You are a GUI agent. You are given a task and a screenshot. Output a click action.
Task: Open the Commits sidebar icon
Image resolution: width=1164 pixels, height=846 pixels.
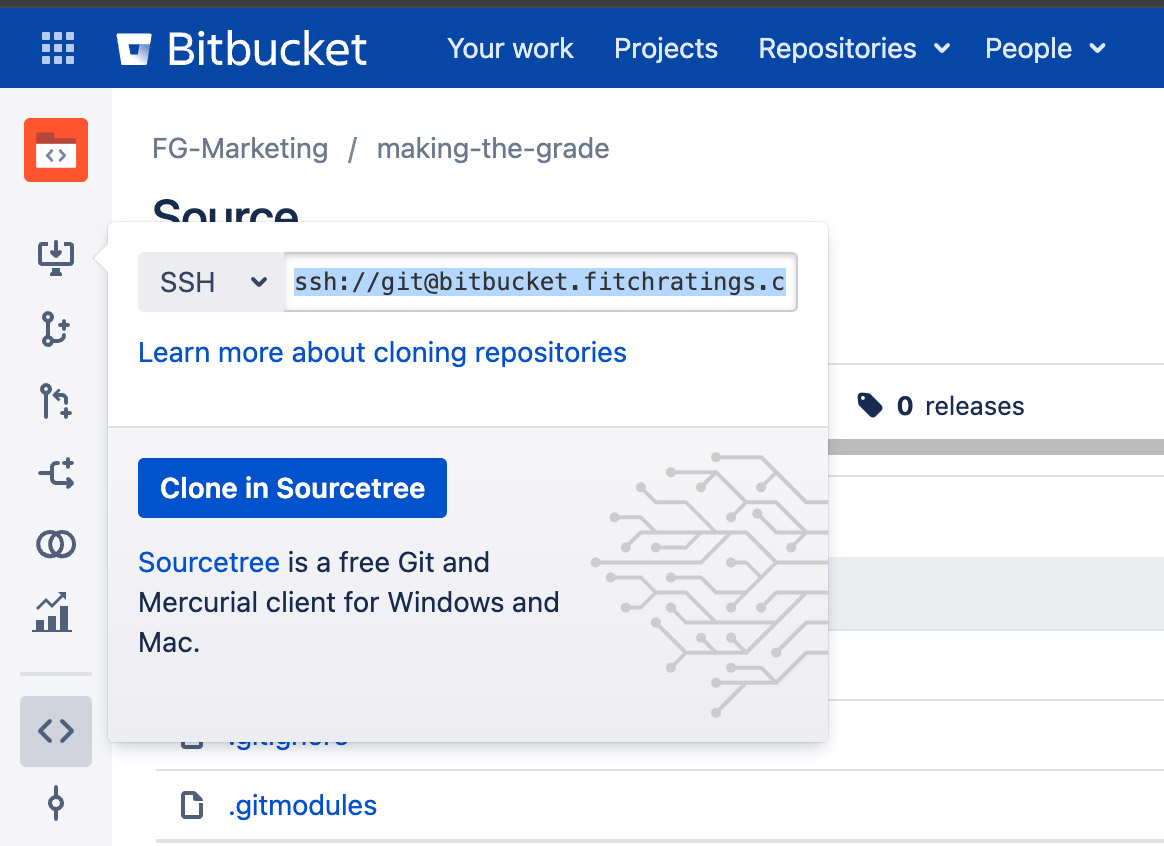(56, 803)
